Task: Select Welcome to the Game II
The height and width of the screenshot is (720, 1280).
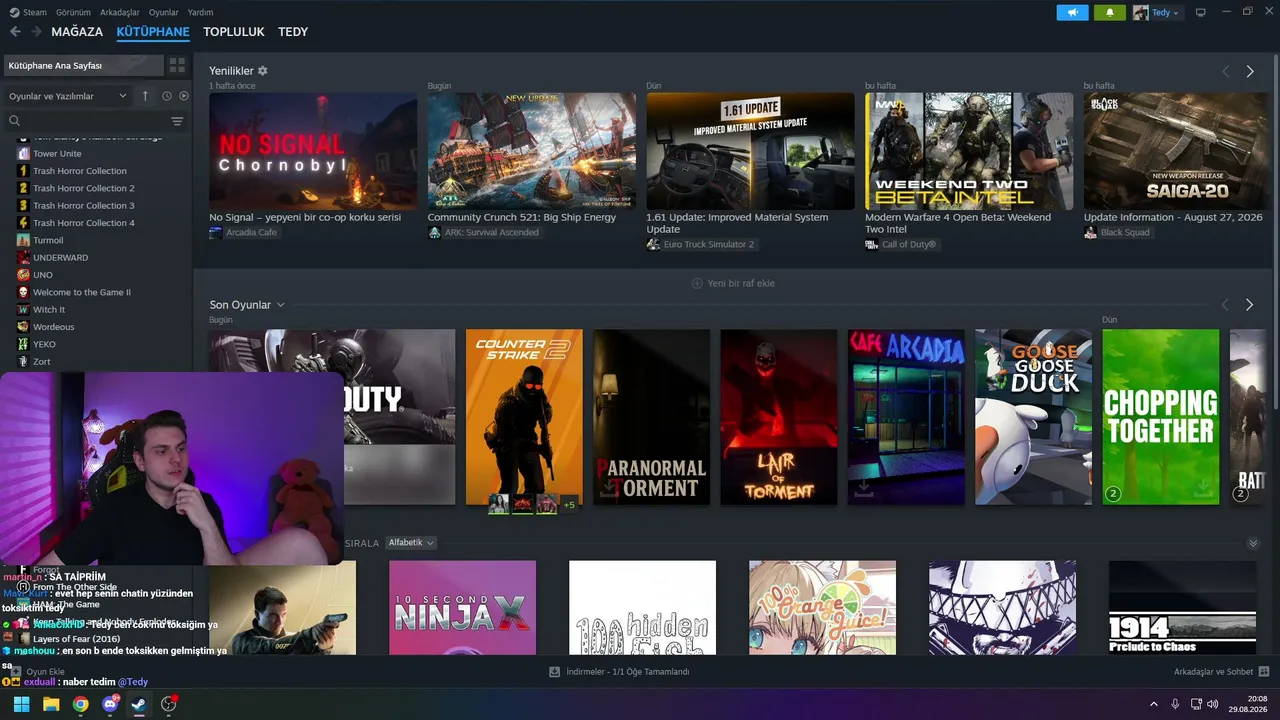Action: point(82,292)
